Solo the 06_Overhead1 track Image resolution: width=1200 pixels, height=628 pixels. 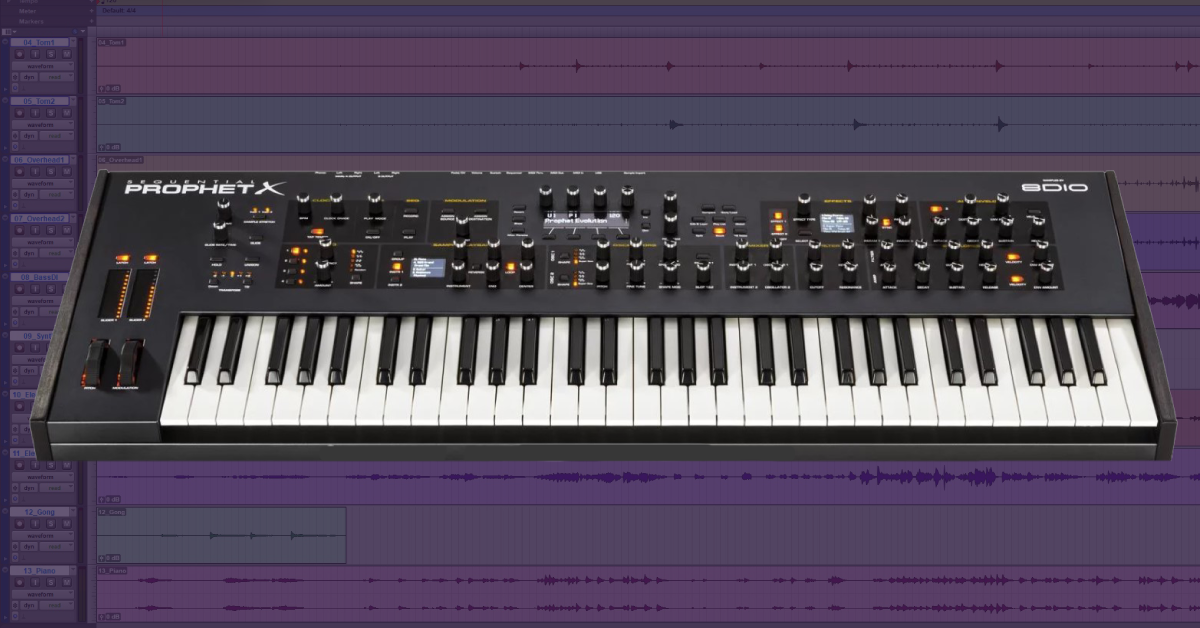pos(50,172)
